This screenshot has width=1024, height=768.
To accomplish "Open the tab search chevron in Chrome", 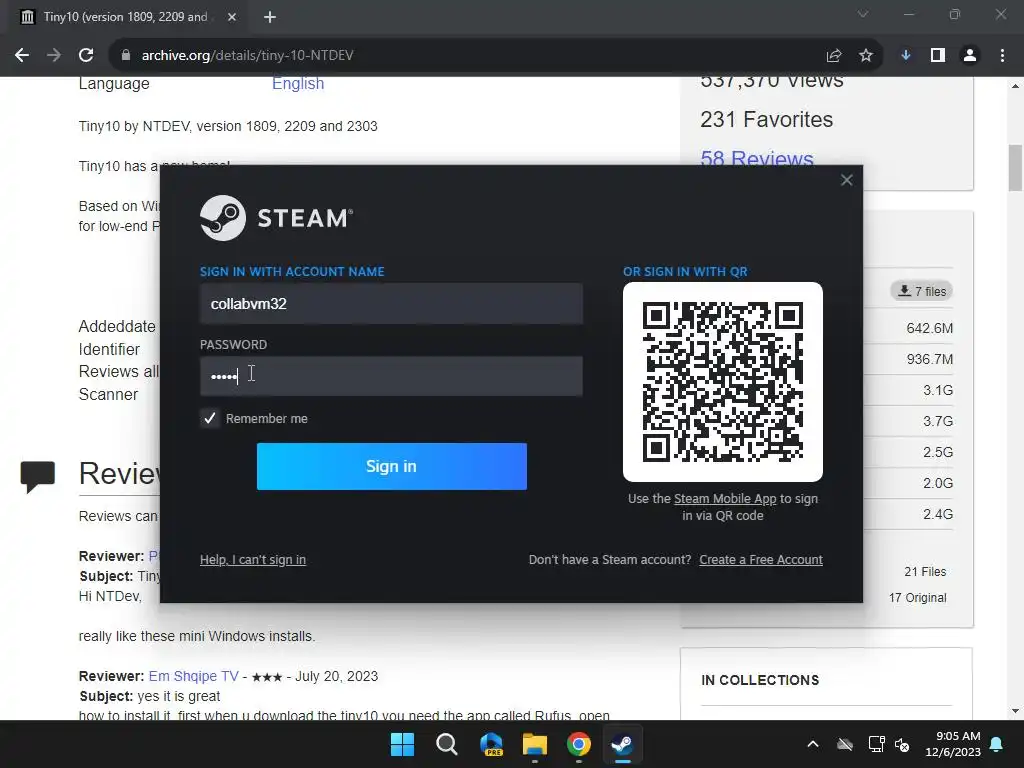I will 863,14.
